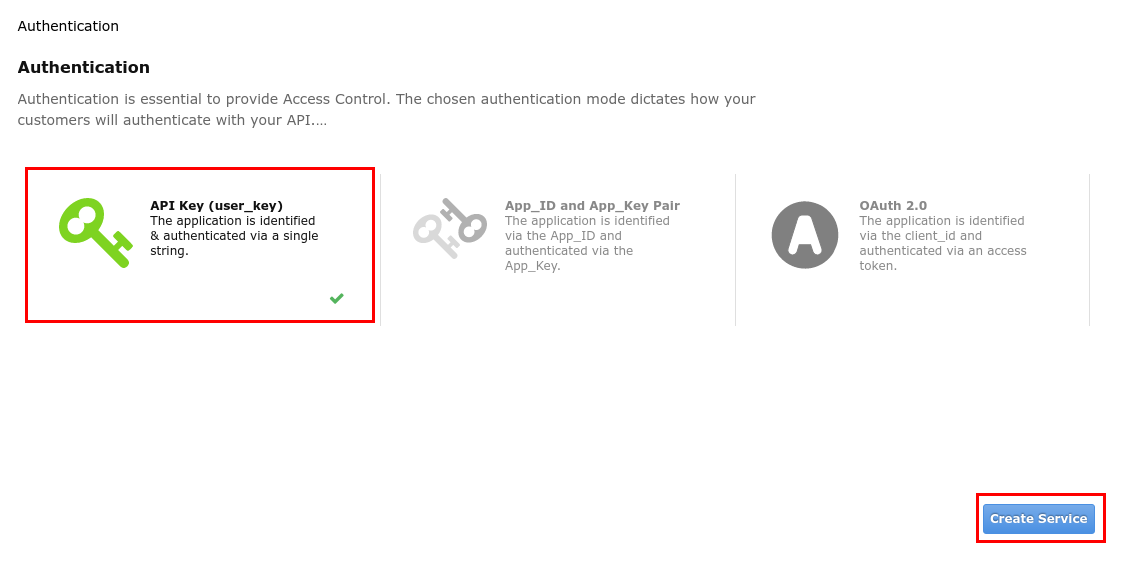Screen dimensions: 1125x561
Task: Choose App_ID and App_Key Pair title
Action: [592, 206]
